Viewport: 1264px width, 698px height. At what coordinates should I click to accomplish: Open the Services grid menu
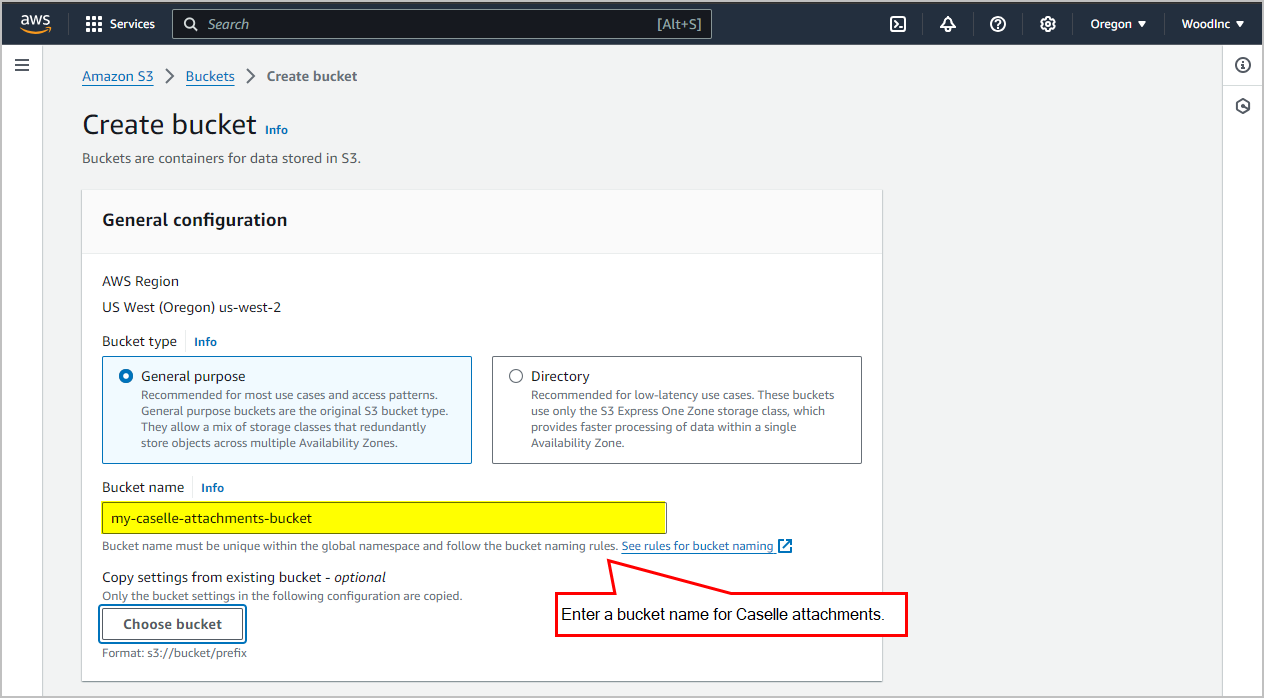[x=94, y=24]
